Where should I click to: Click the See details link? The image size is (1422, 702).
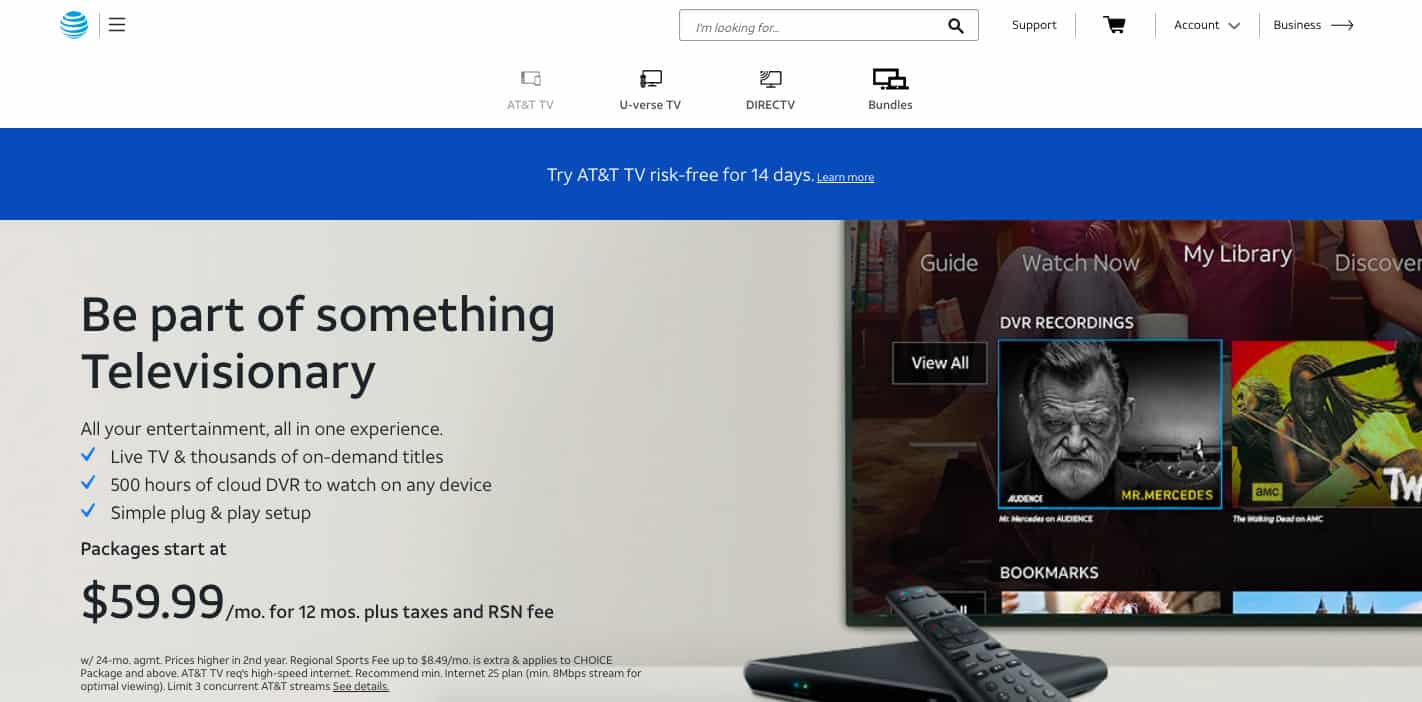(x=361, y=687)
